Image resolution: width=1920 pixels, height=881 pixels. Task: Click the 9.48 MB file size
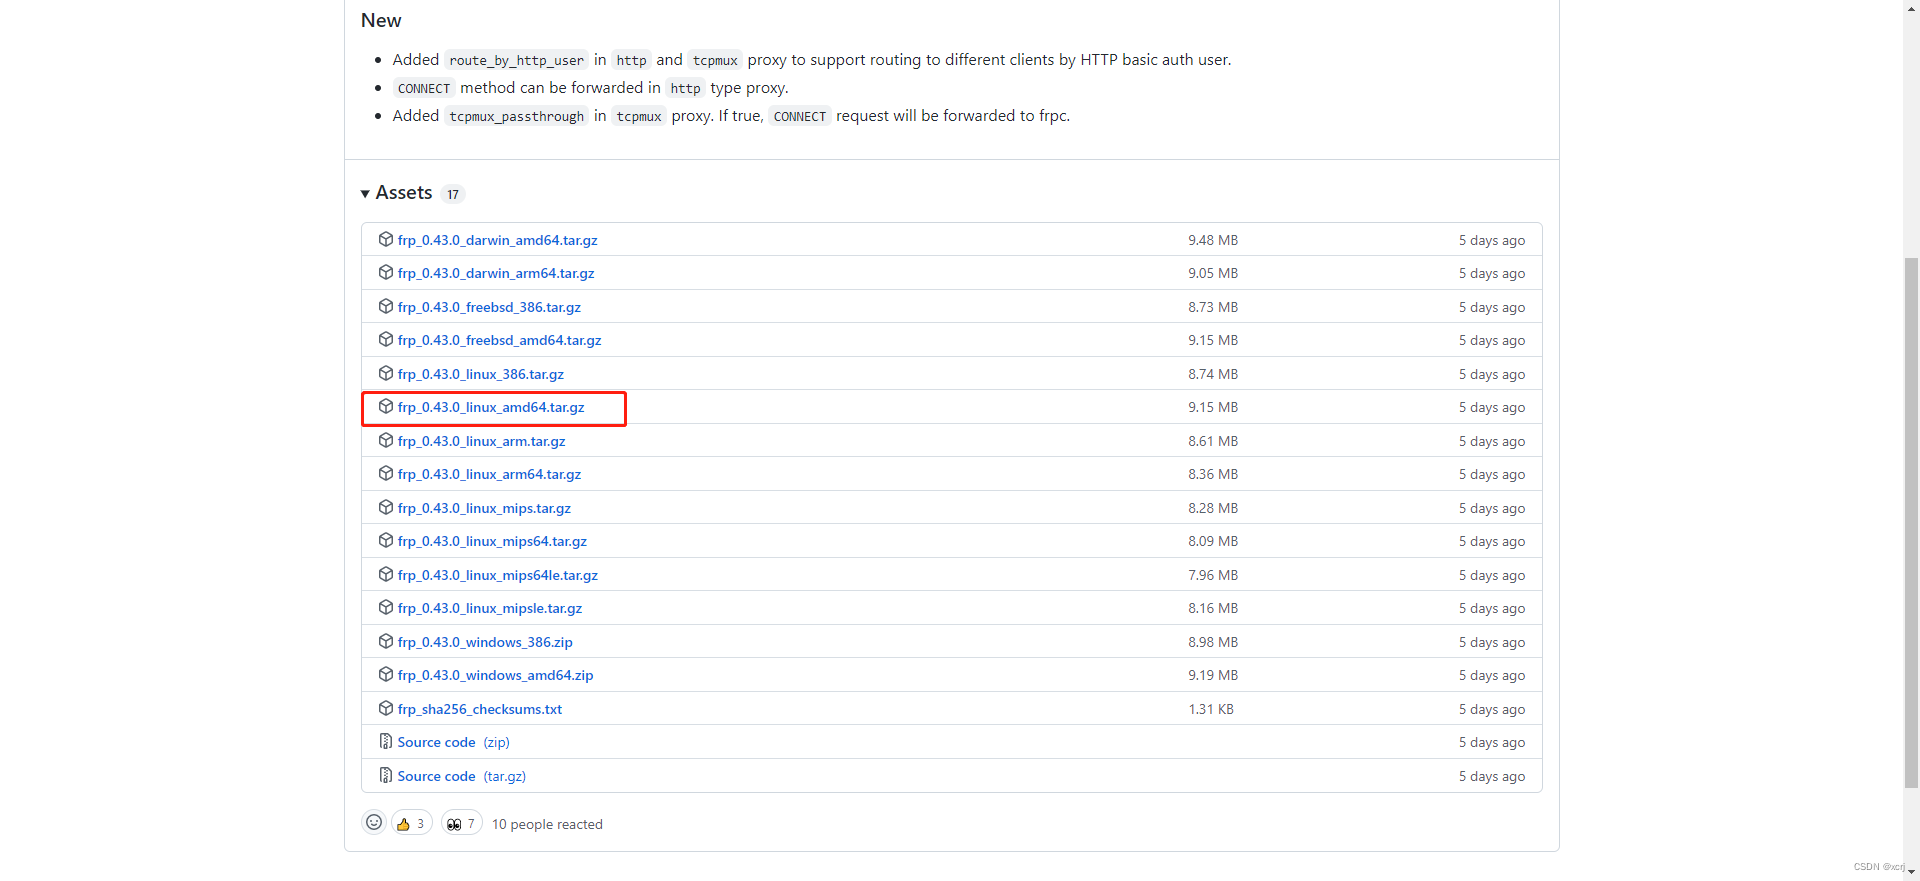coord(1213,240)
